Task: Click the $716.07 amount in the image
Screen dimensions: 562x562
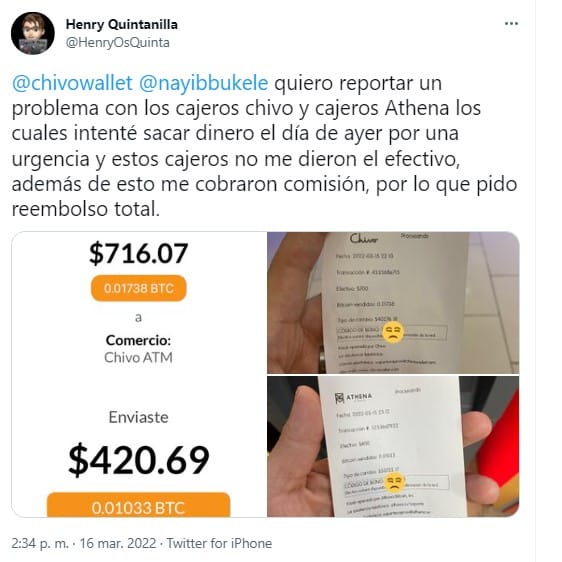Action: (139, 253)
